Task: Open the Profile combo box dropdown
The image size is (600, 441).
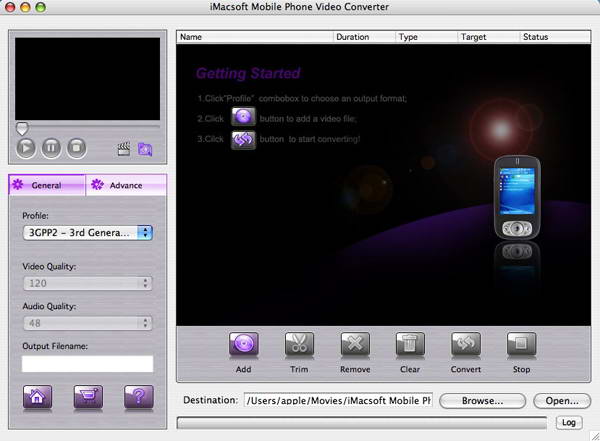Action: click(88, 233)
